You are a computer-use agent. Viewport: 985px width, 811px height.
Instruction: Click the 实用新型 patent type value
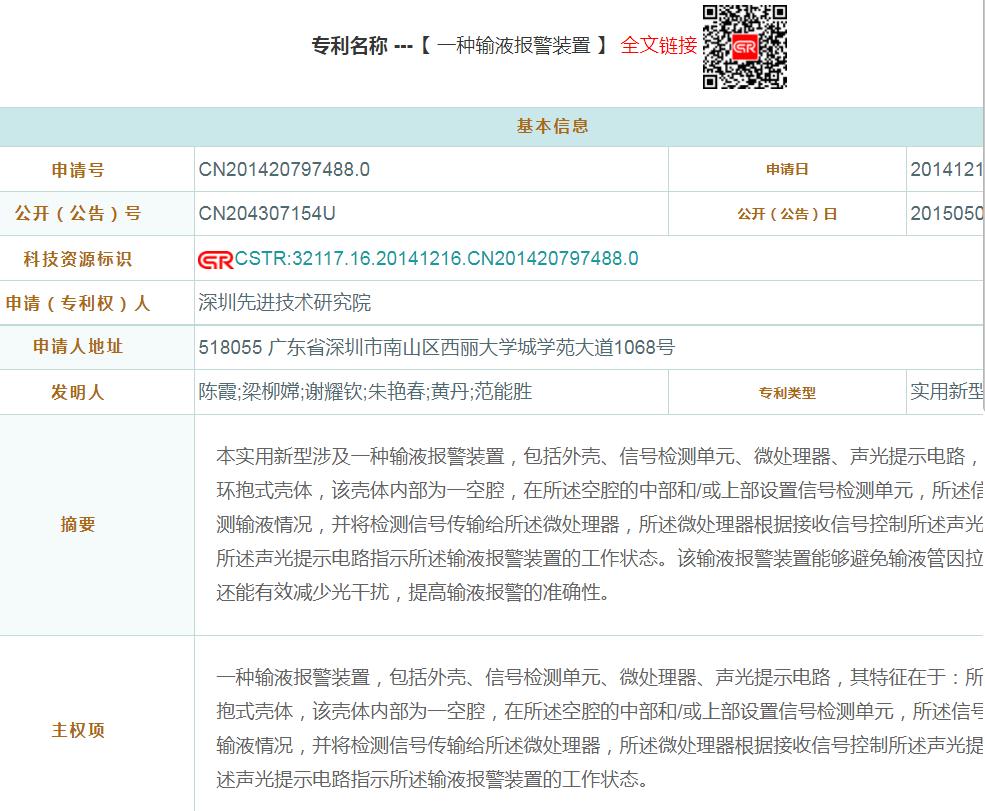coord(945,392)
